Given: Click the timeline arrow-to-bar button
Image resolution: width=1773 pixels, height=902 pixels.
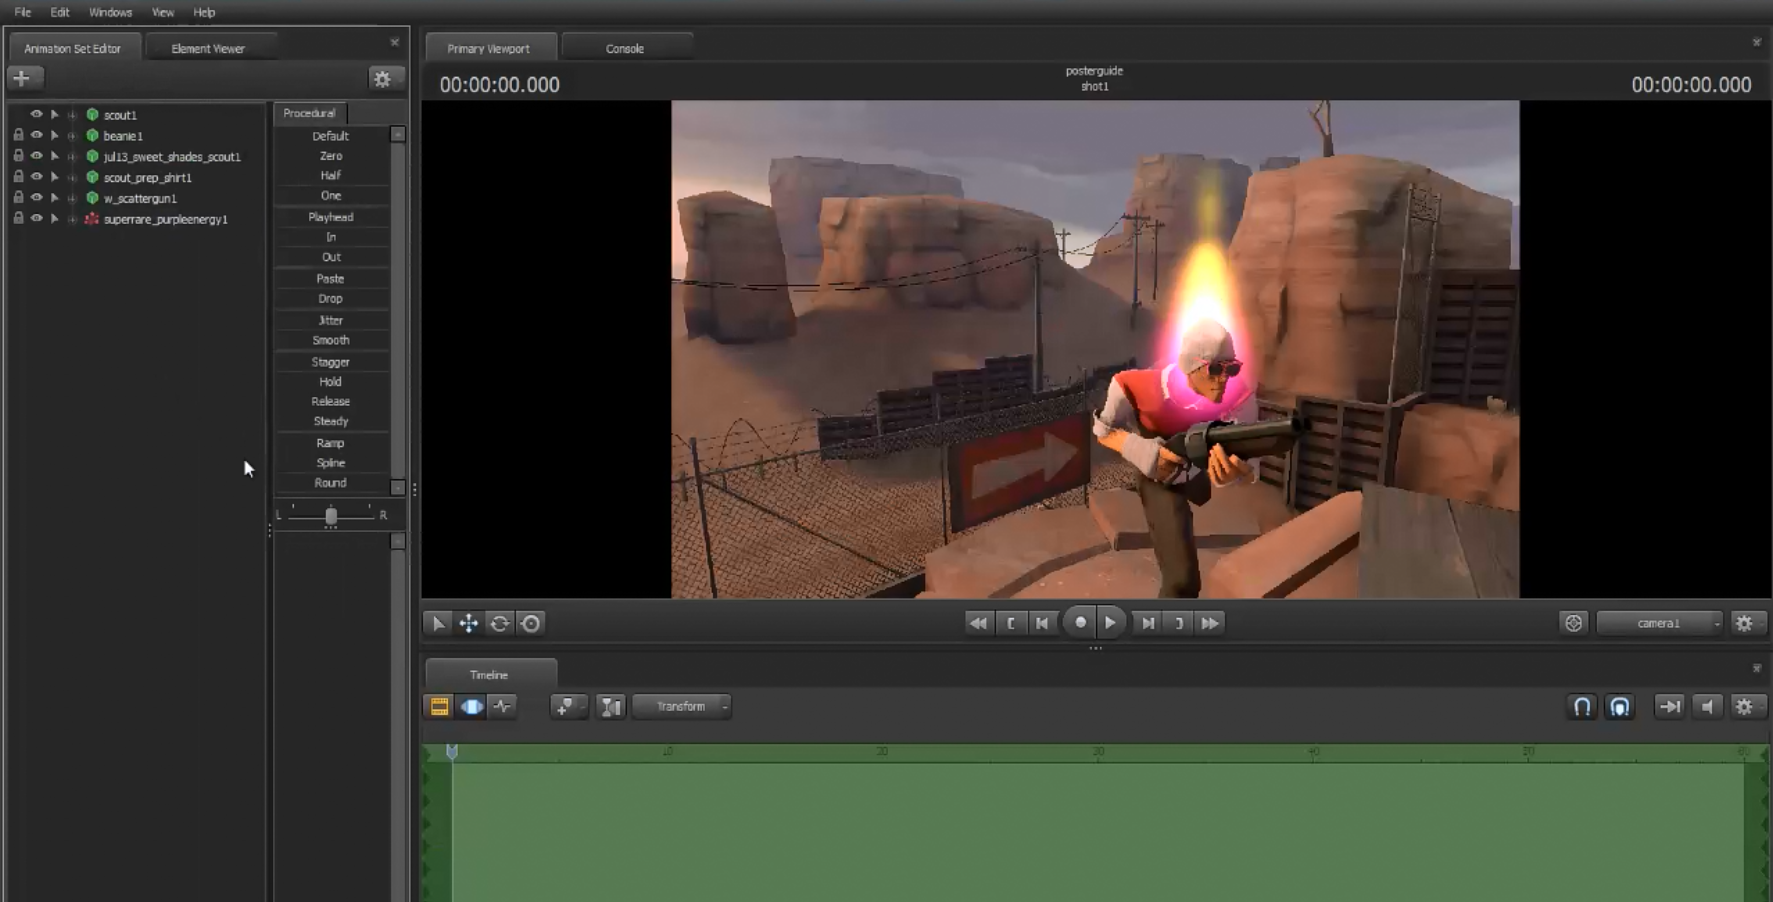Looking at the screenshot, I should coord(1670,707).
